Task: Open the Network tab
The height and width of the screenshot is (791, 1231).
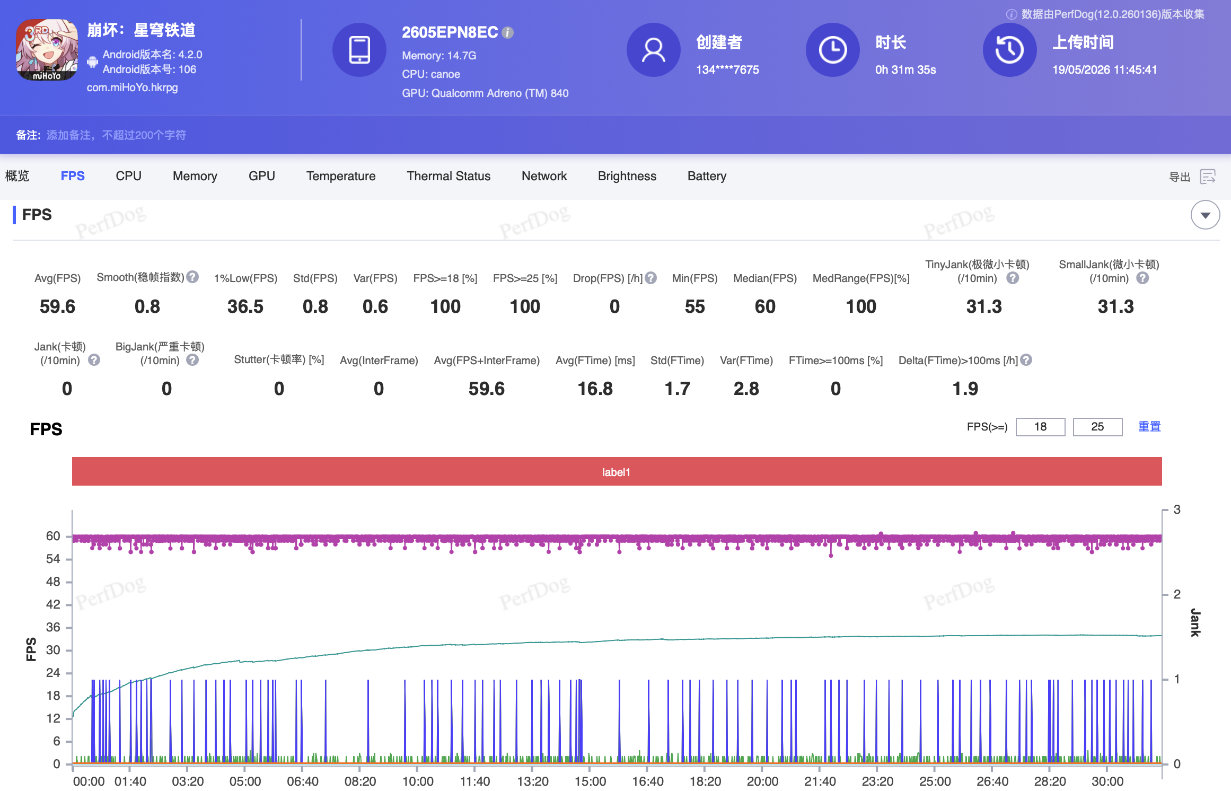Action: (x=544, y=176)
